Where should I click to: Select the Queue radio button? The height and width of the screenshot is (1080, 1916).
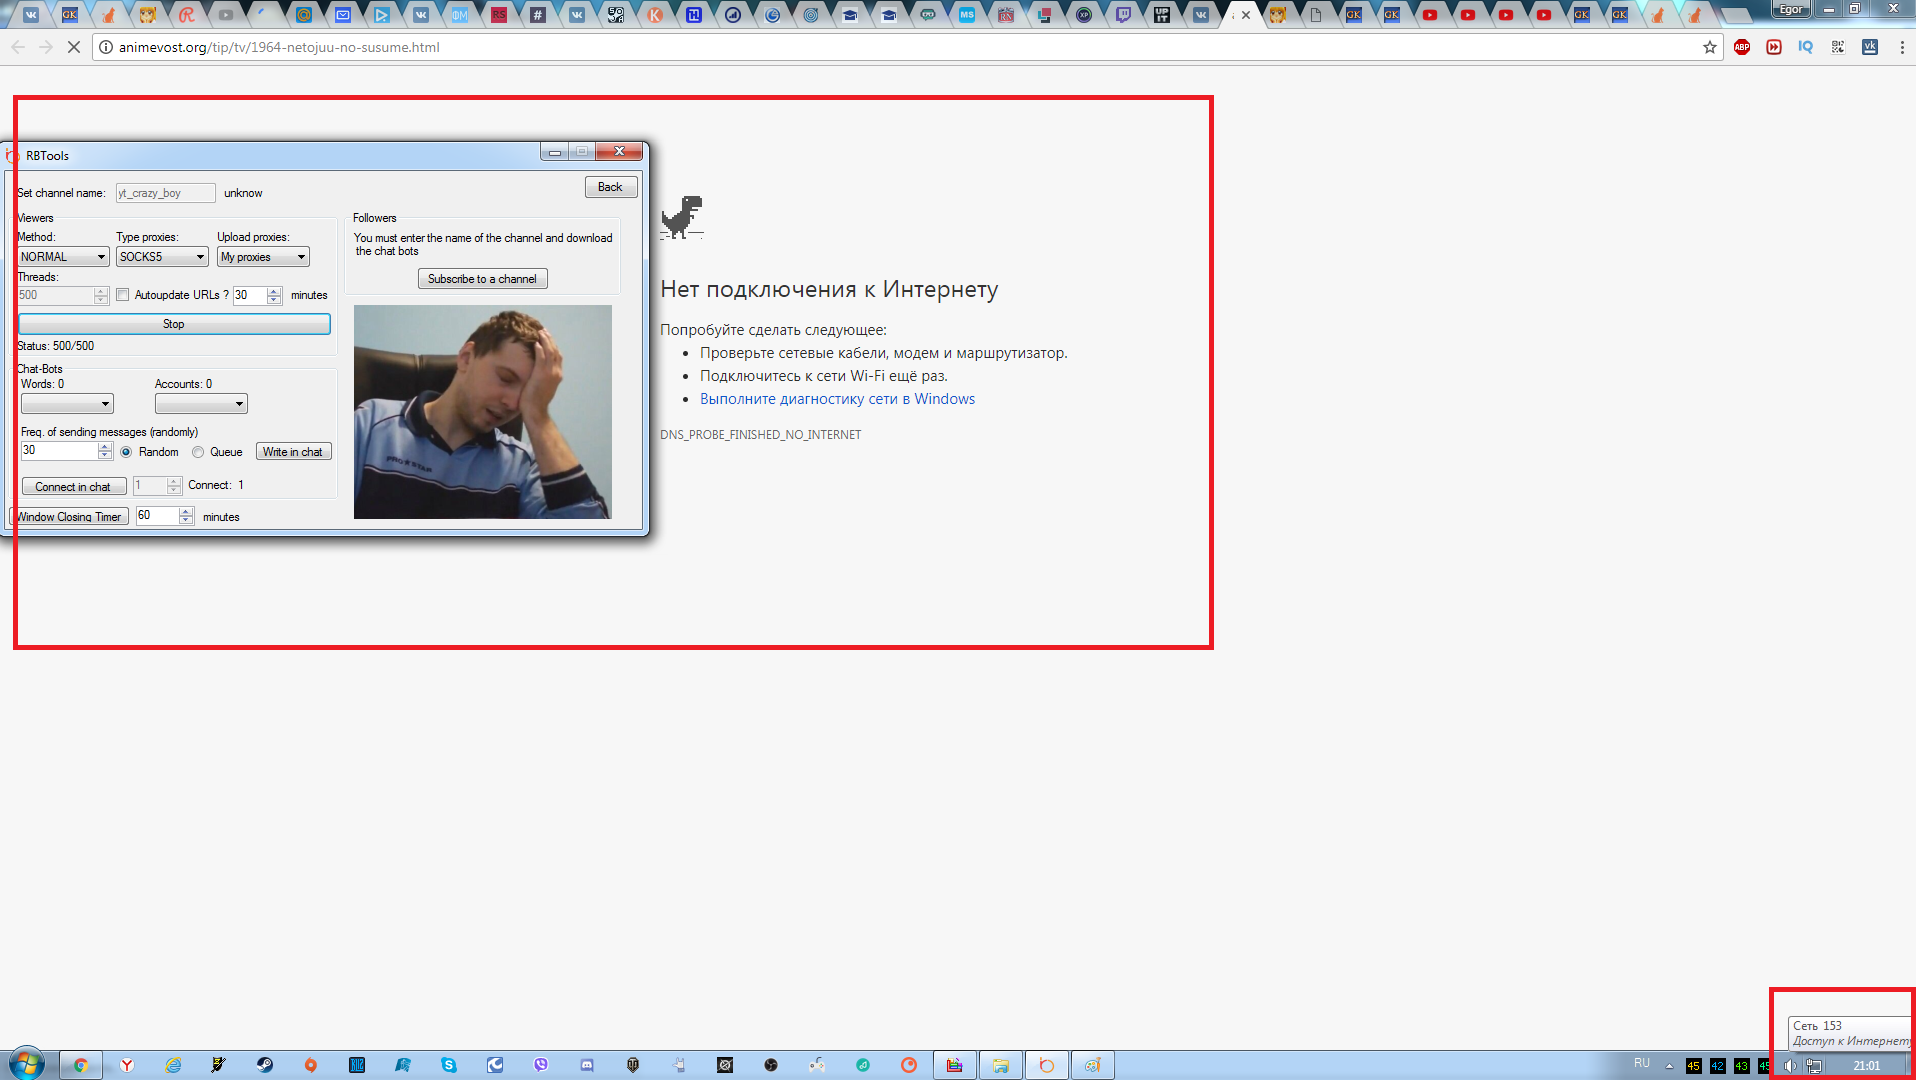[198, 452]
